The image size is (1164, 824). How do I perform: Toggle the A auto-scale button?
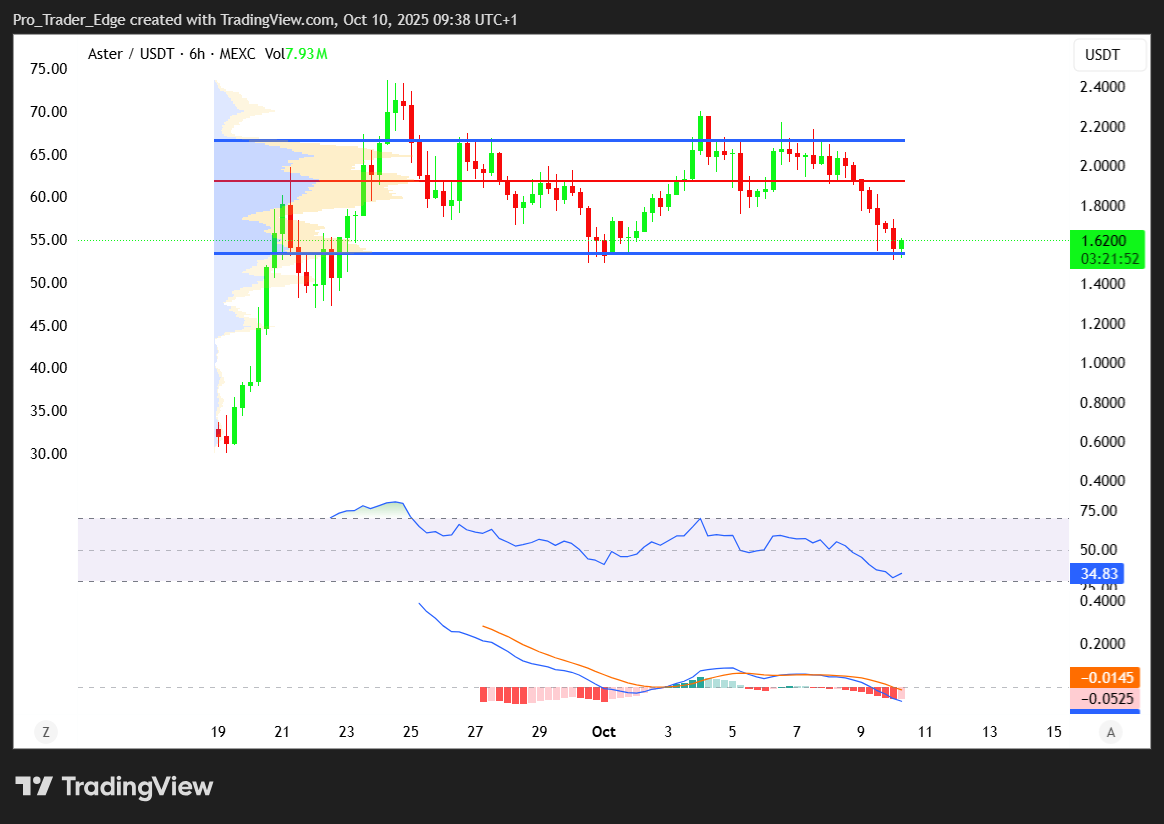(1110, 732)
